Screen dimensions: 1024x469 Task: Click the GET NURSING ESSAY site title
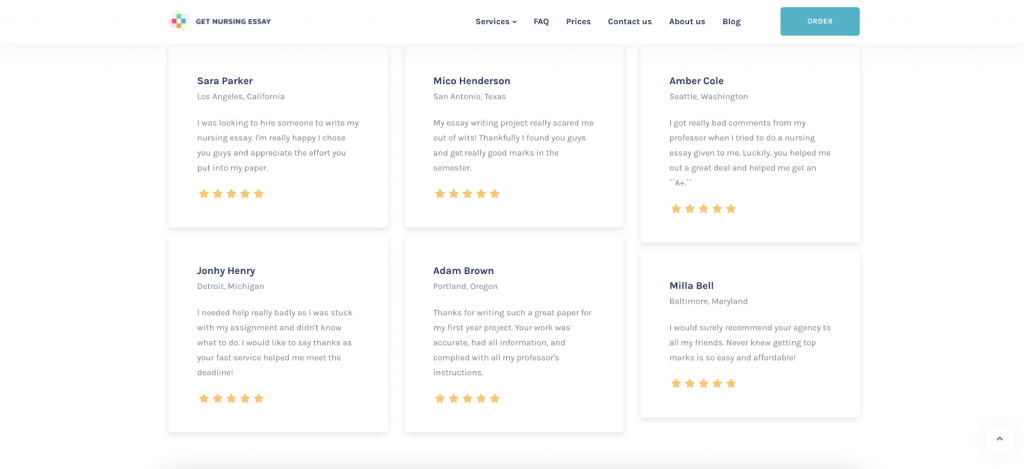[x=233, y=22]
